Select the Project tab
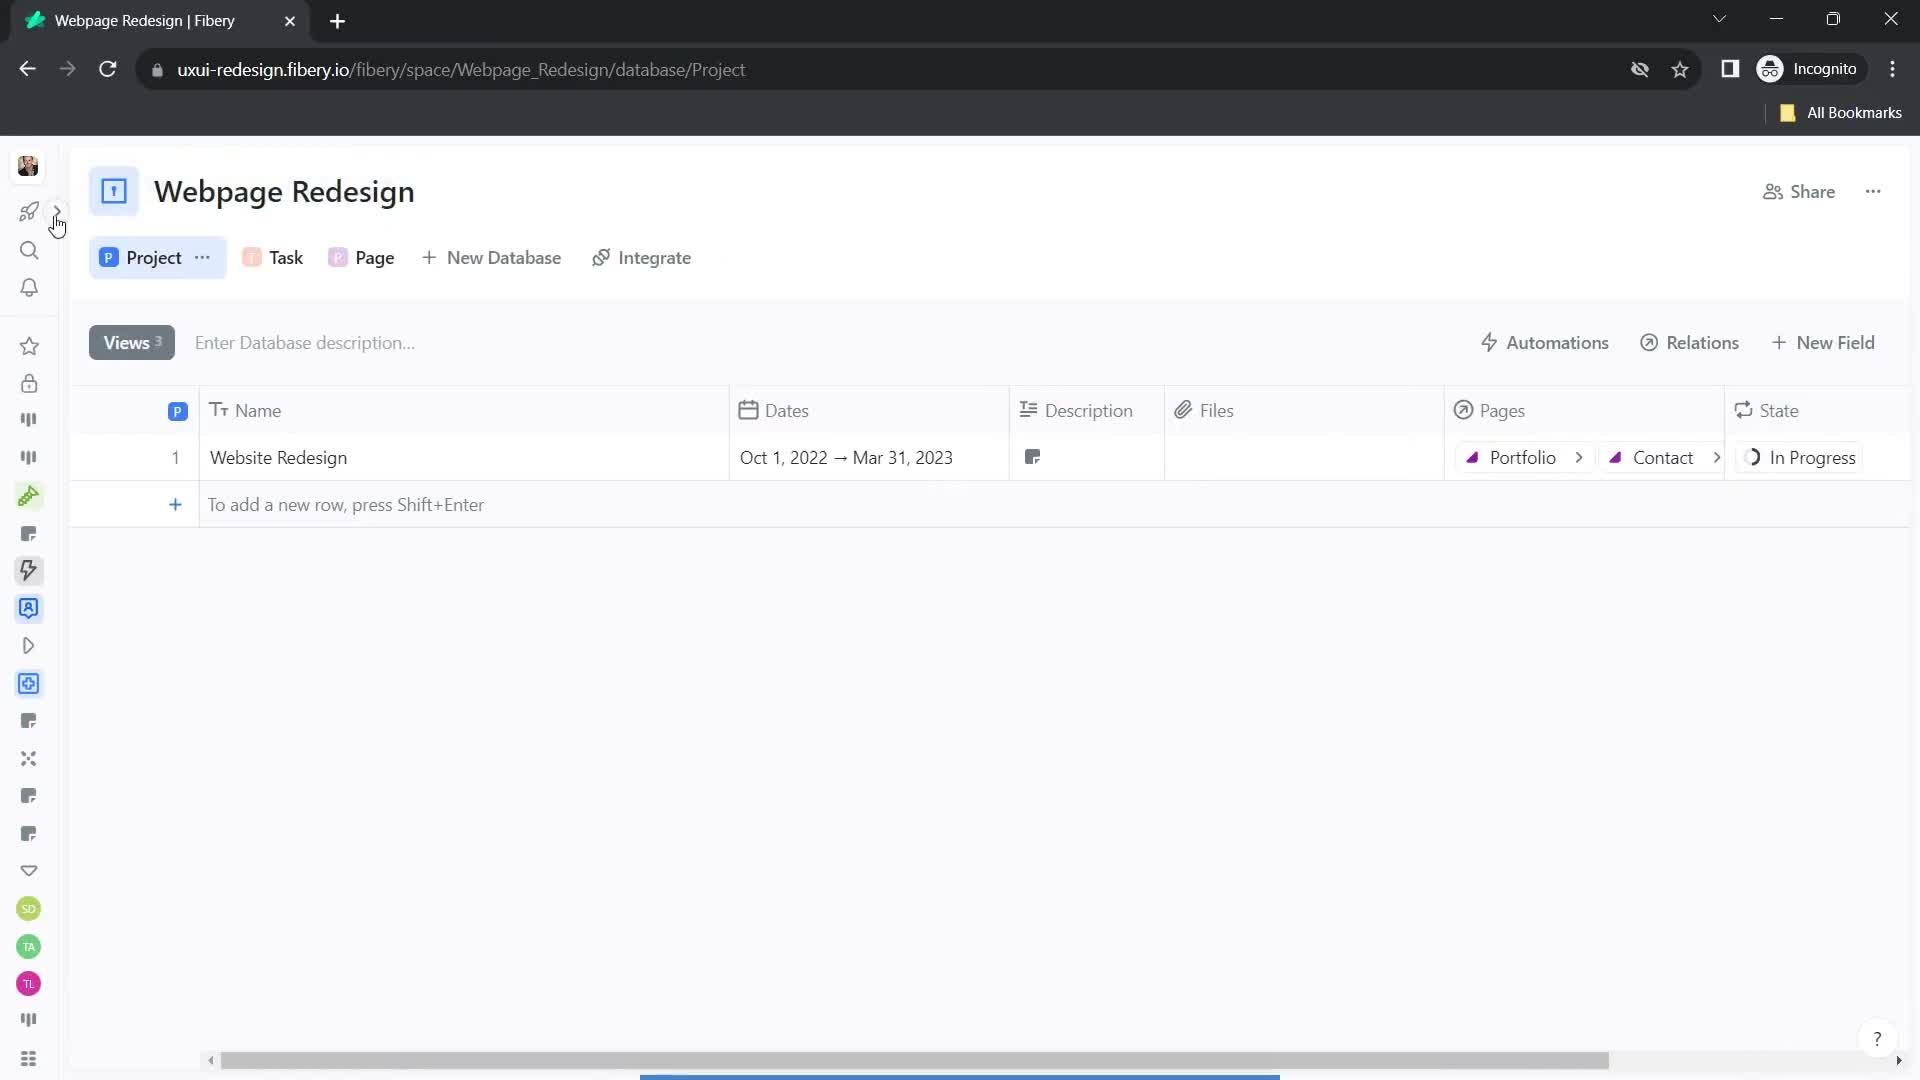 tap(154, 257)
